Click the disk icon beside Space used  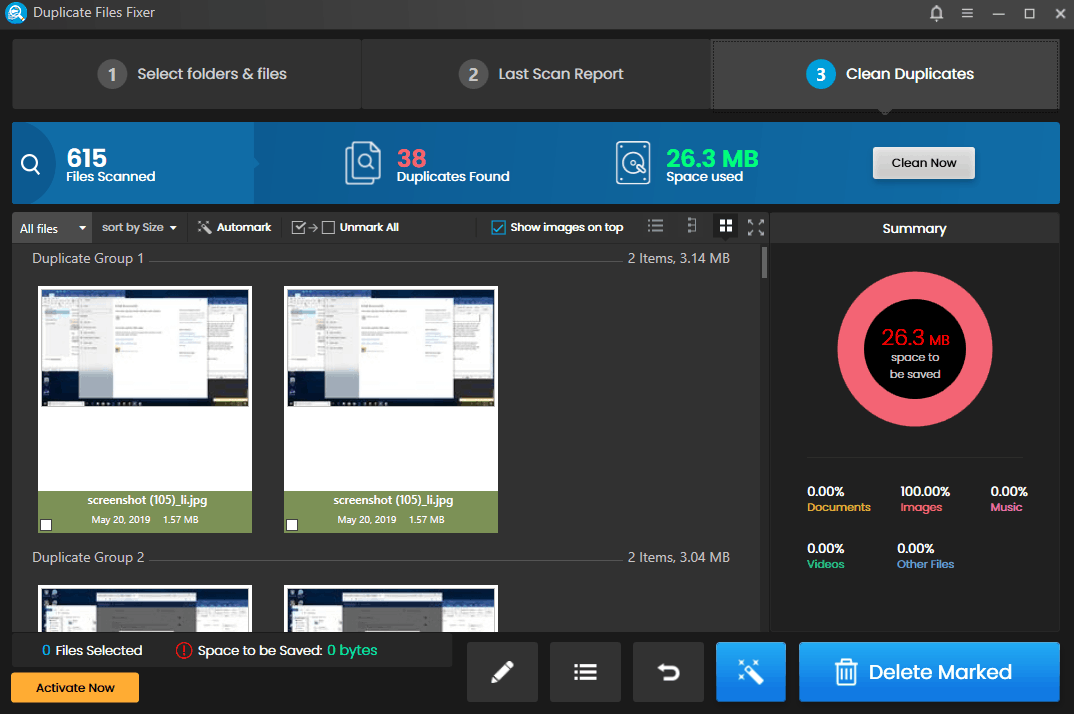633,163
